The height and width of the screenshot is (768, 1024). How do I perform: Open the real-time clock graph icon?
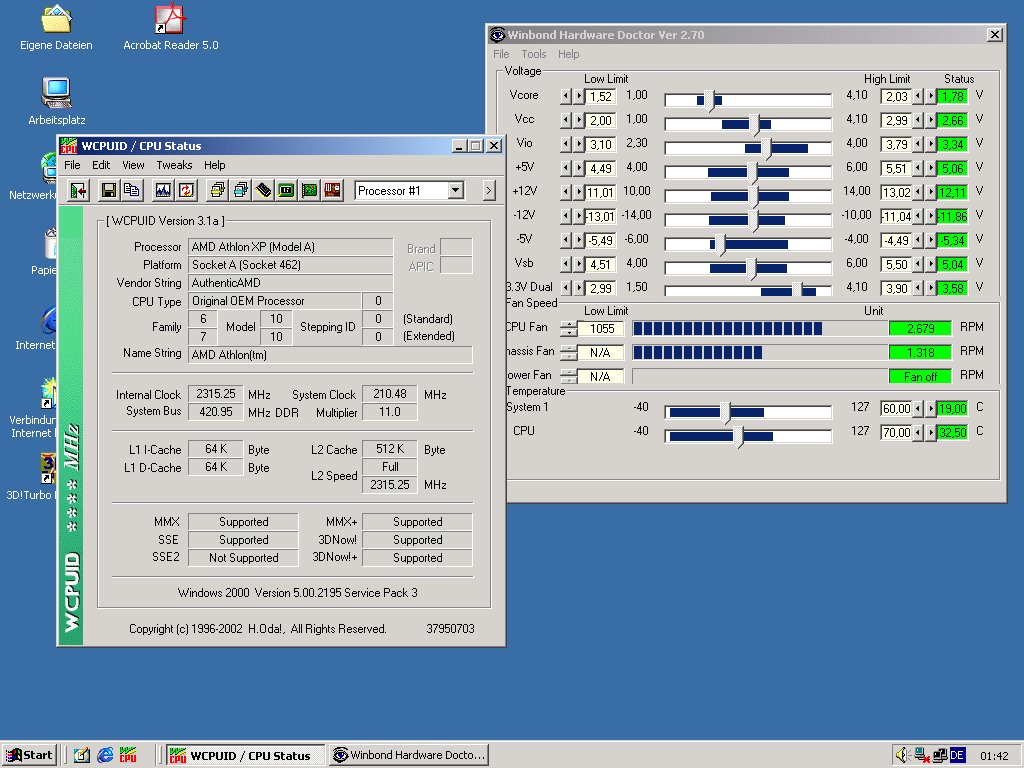[163, 190]
